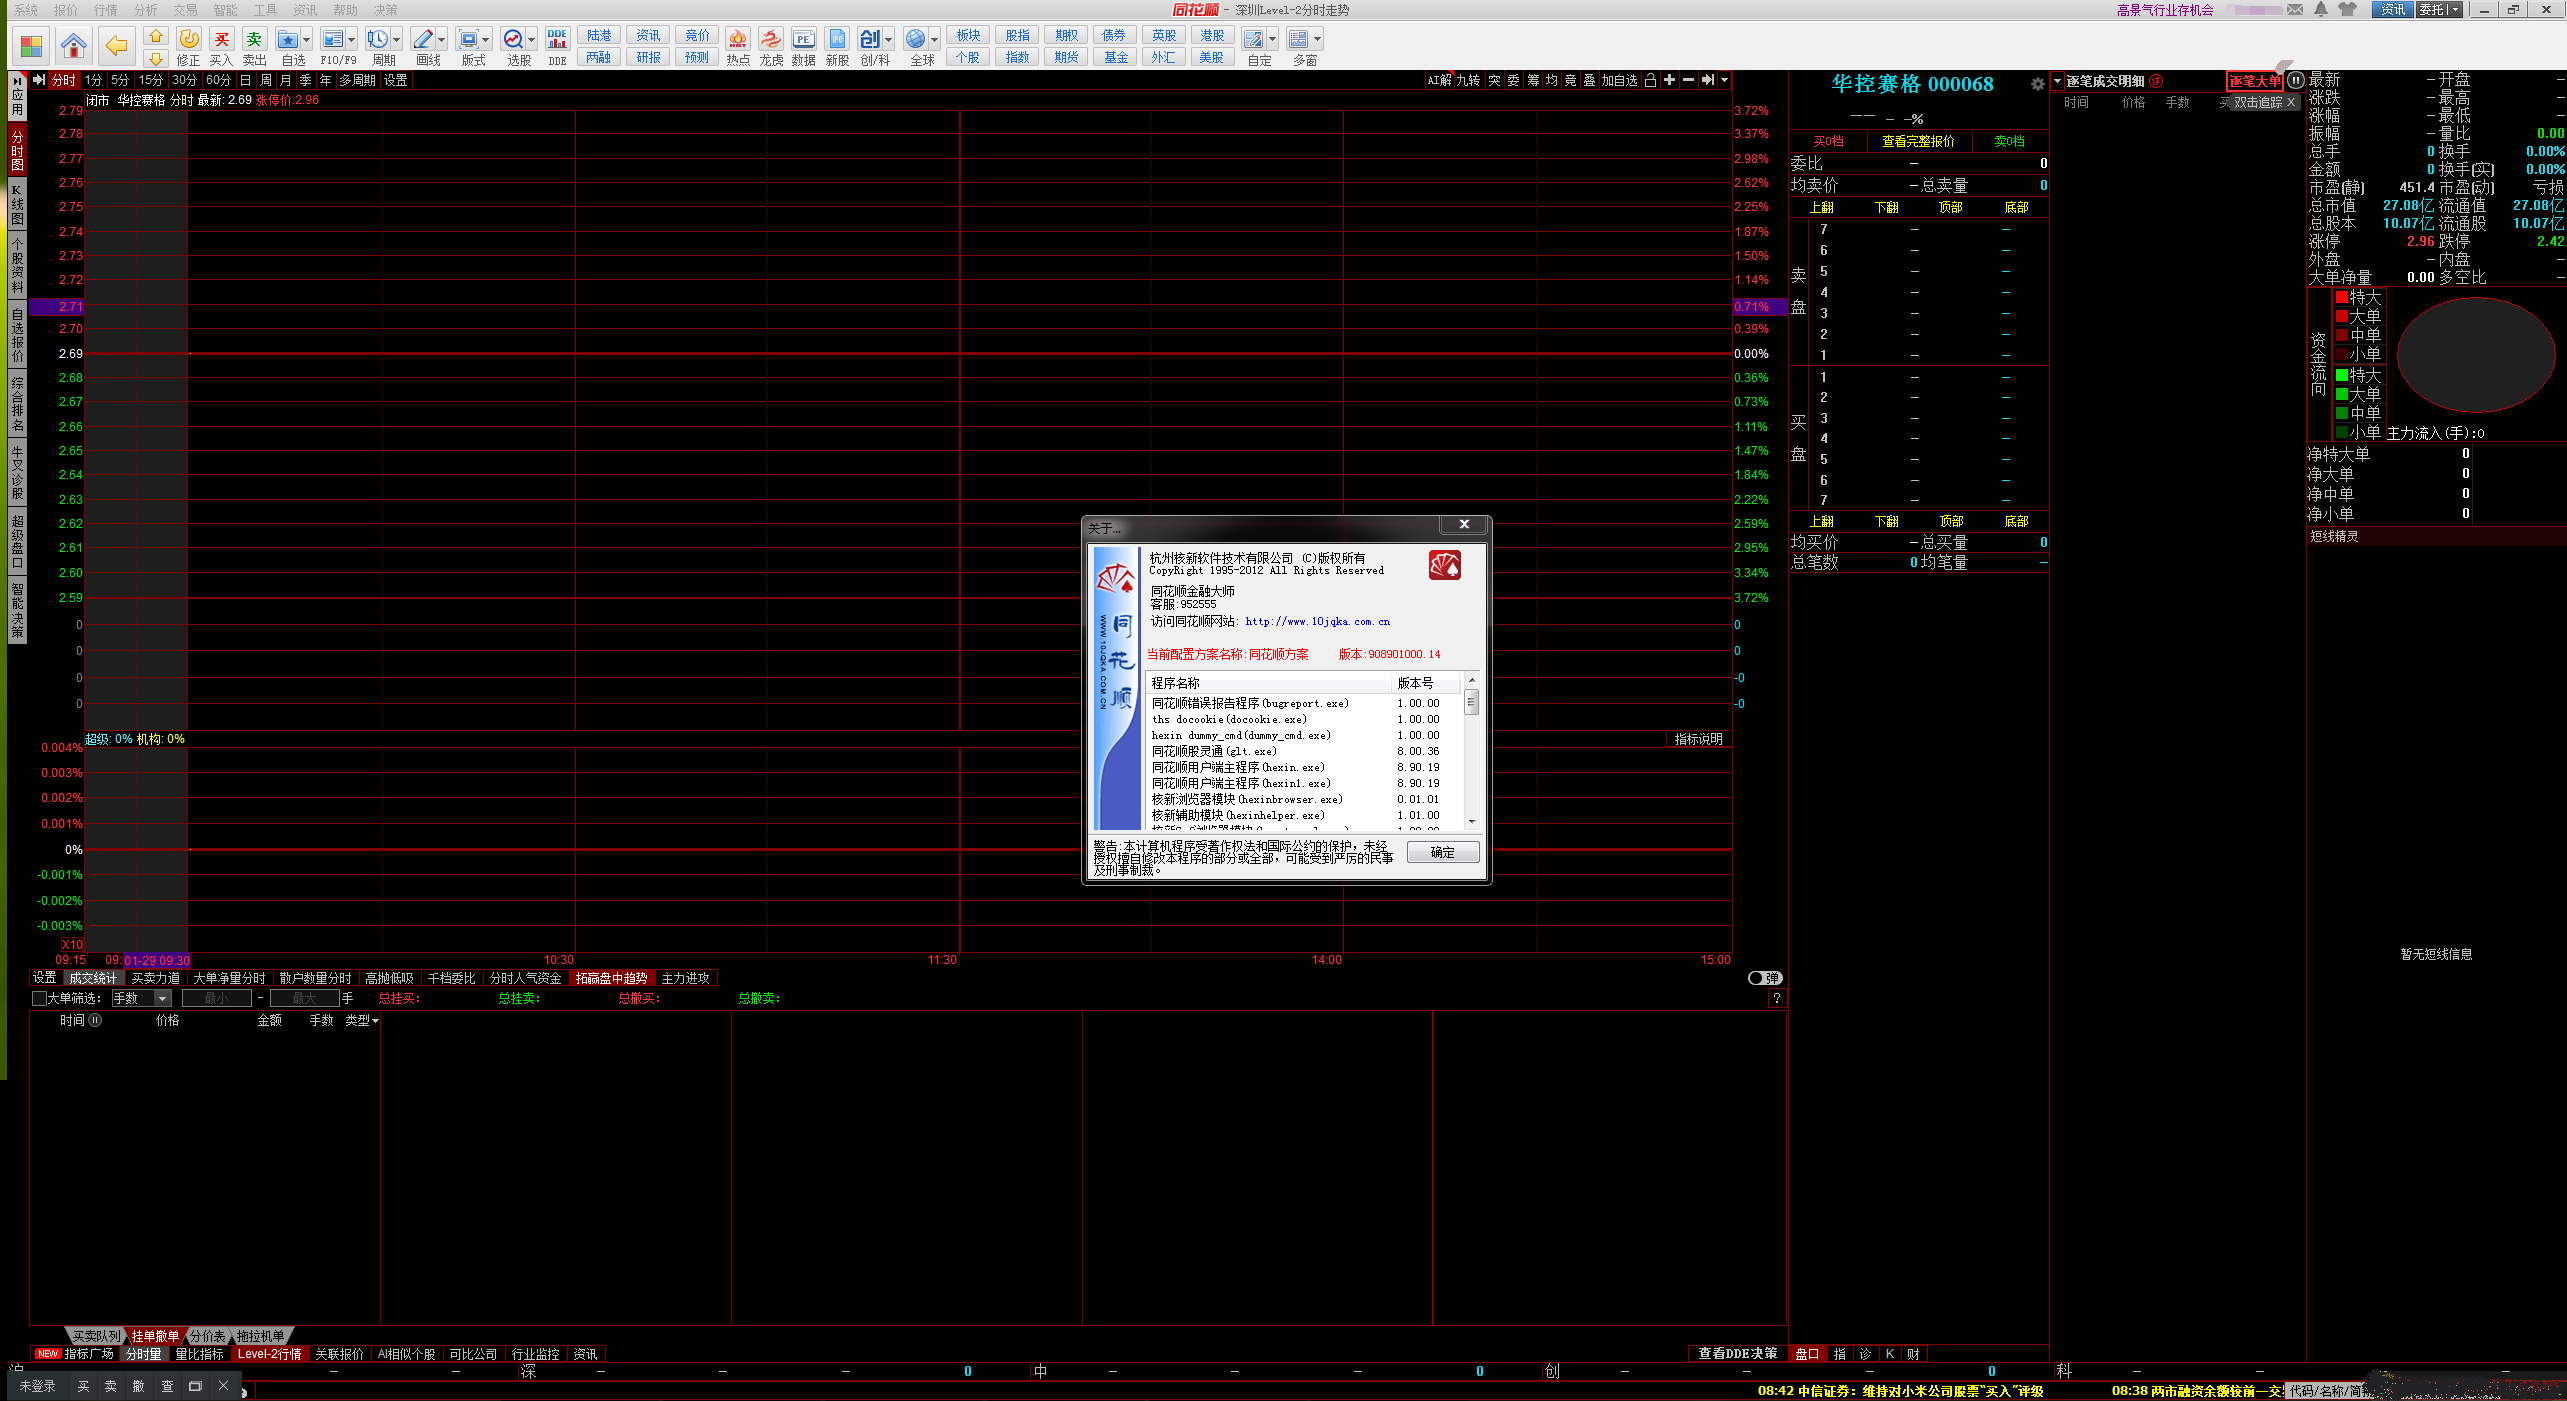
Task: Open the 10jqka website link
Action: (x=1317, y=621)
